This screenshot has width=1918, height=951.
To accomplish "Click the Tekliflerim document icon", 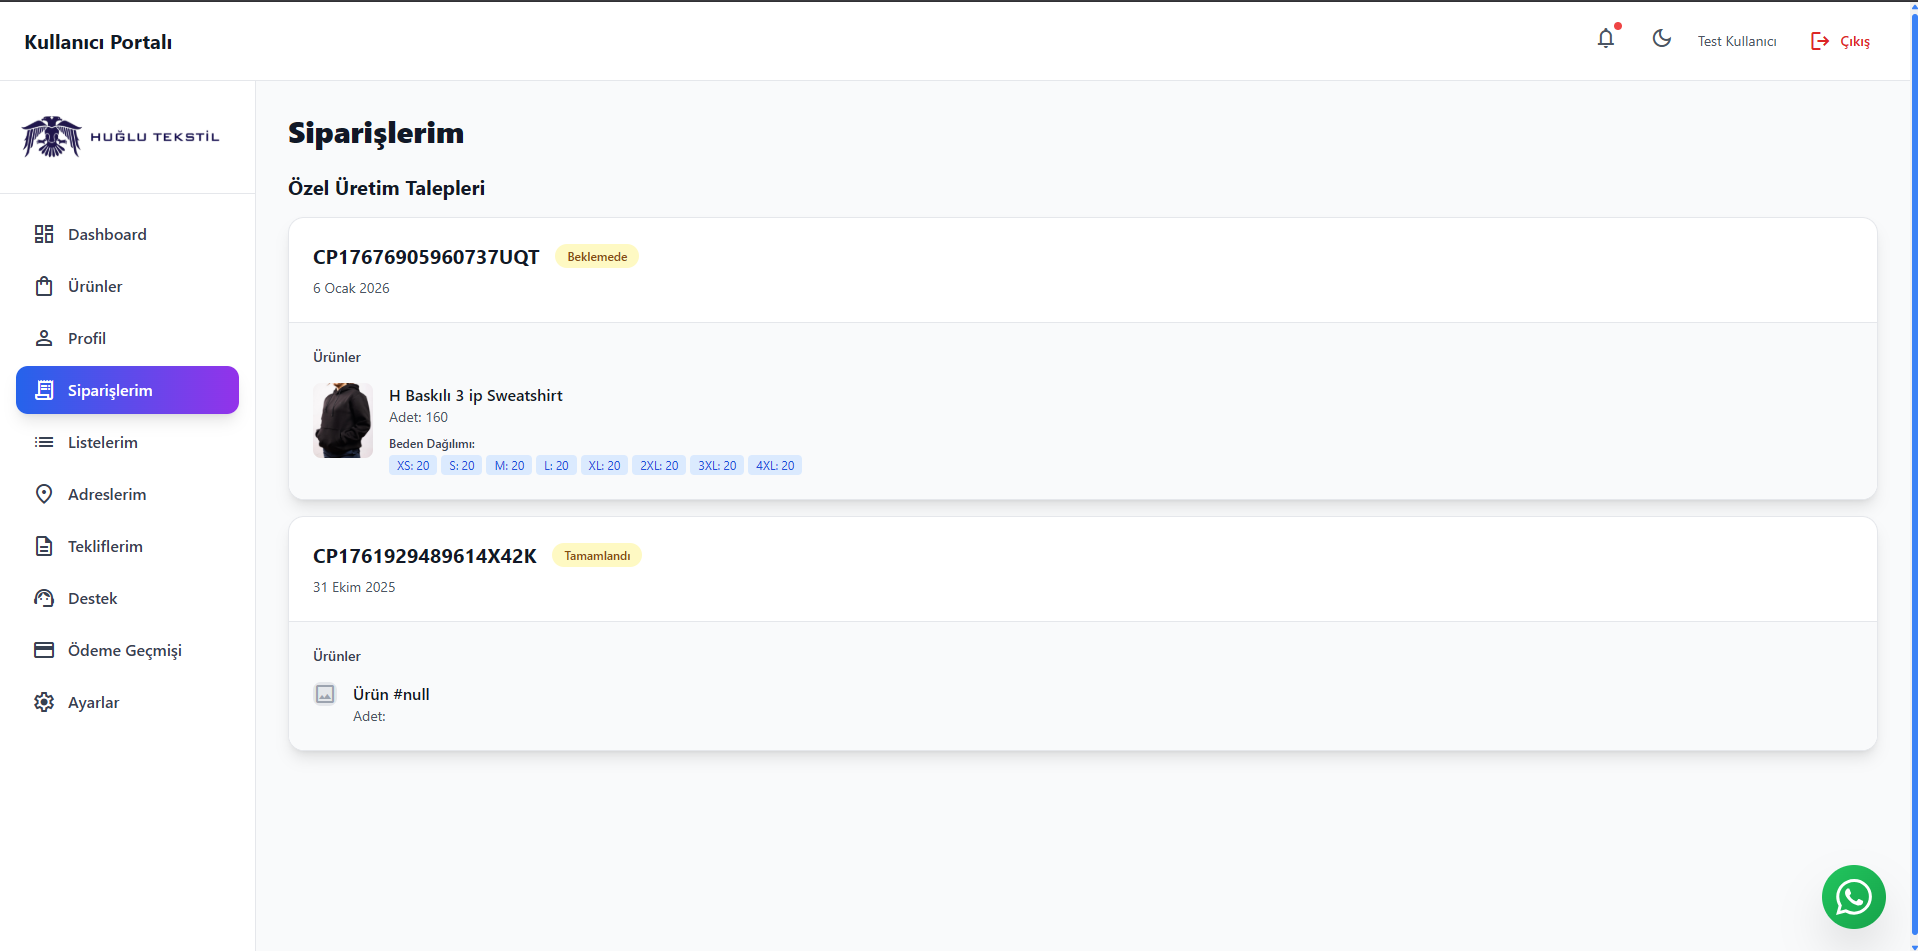I will 44,546.
